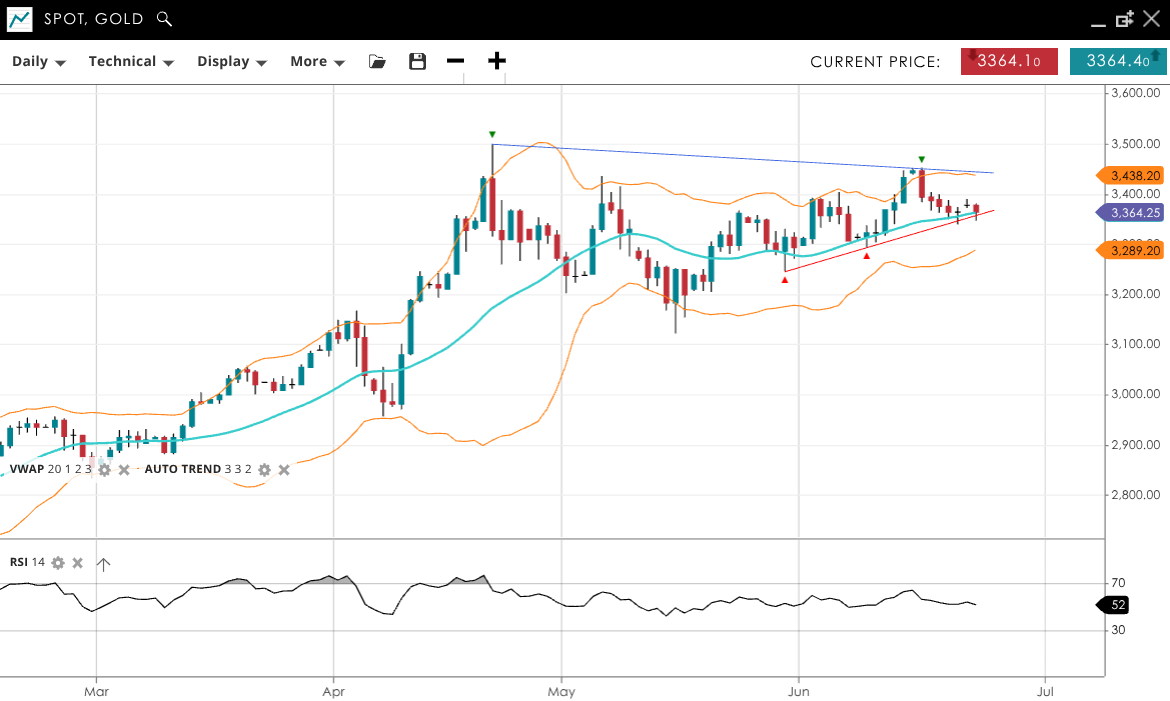The image size is (1170, 701).
Task: Zoom out using the minus icon
Action: tap(456, 61)
